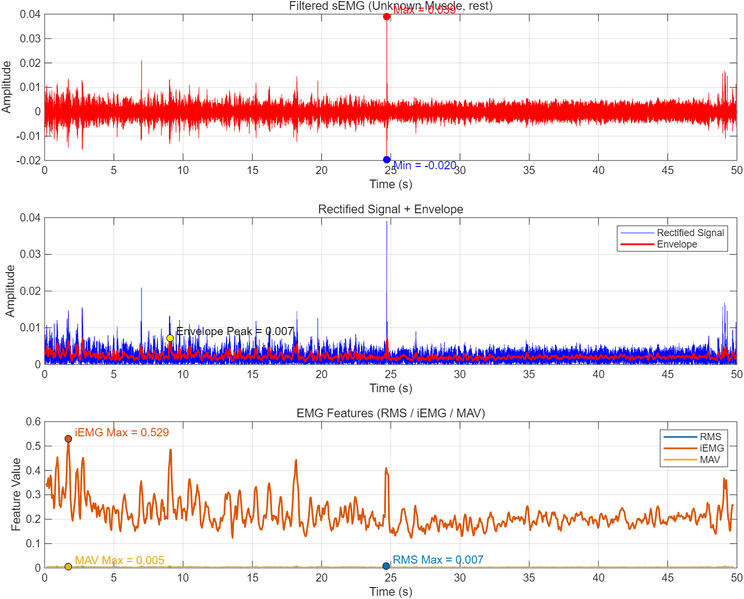Click the orange iEMG Max marker dot

(x=68, y=439)
